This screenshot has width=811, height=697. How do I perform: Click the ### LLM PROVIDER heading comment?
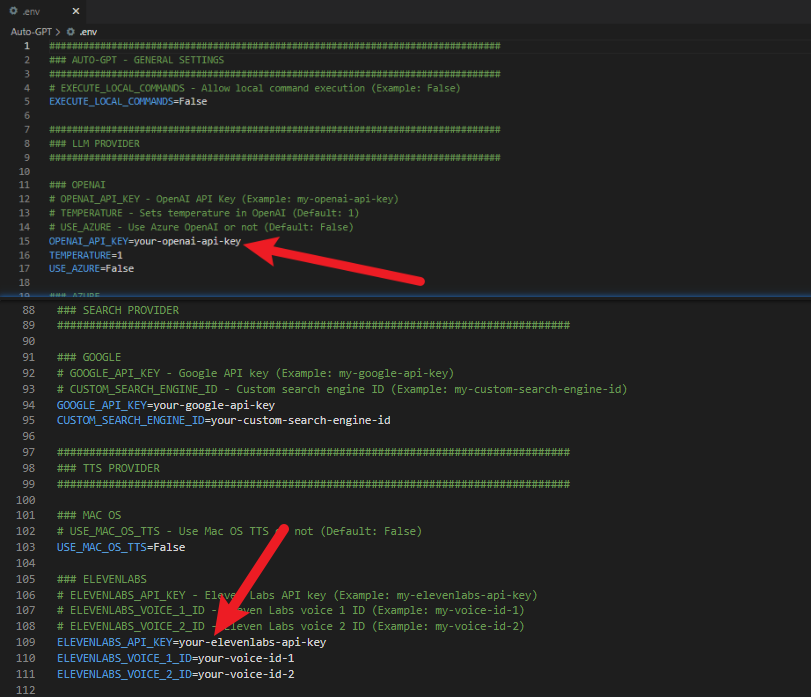94,143
